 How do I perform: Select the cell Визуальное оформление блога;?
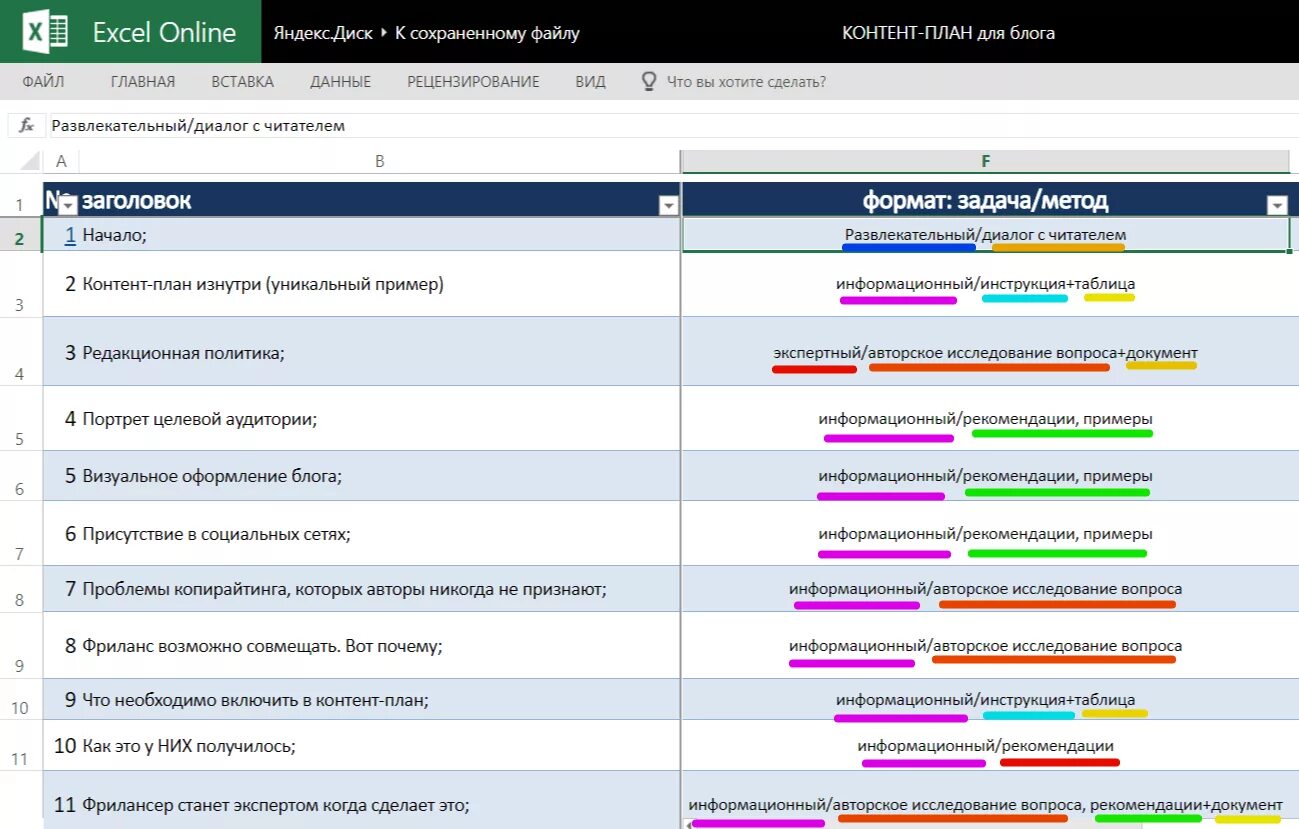pyautogui.click(x=379, y=476)
